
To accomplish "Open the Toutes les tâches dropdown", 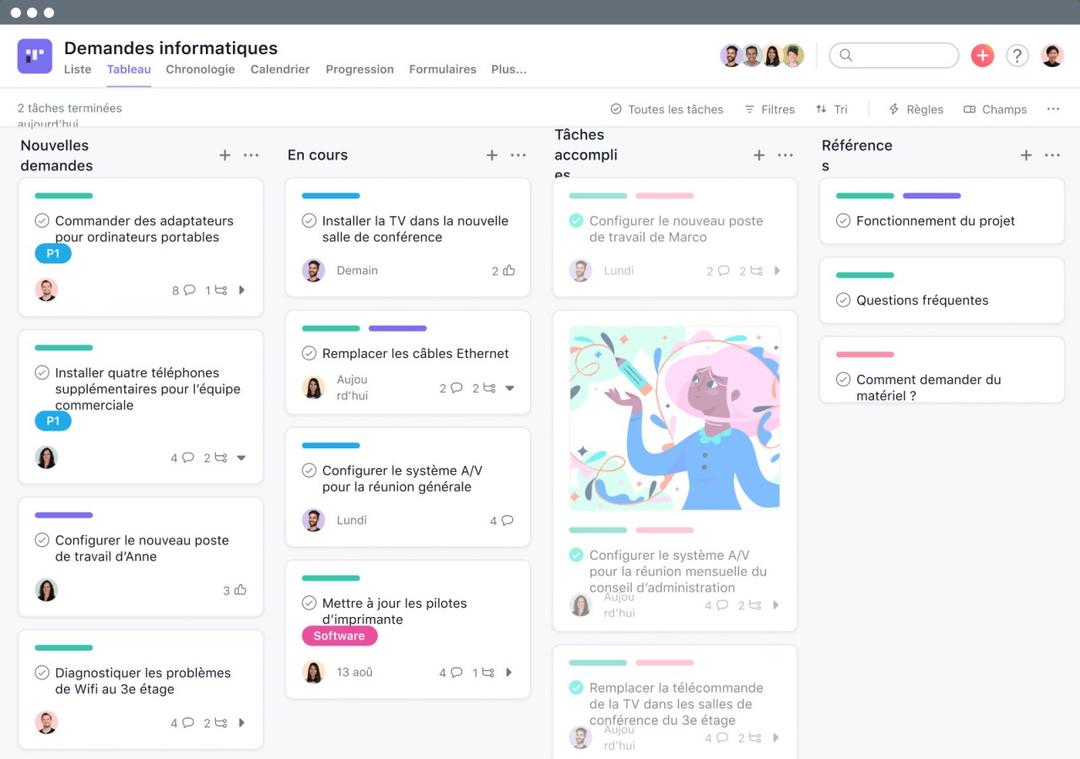I will point(666,109).
